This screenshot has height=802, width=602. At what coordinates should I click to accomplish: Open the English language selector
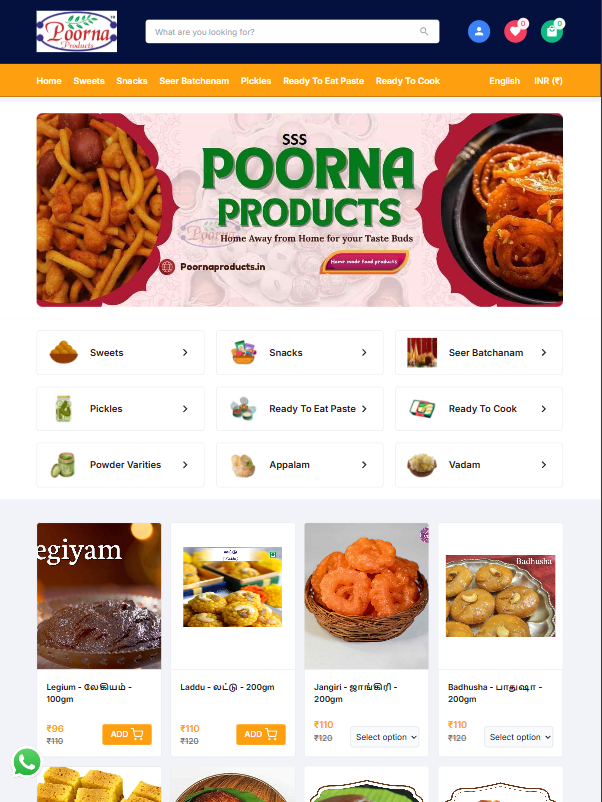pyautogui.click(x=504, y=81)
